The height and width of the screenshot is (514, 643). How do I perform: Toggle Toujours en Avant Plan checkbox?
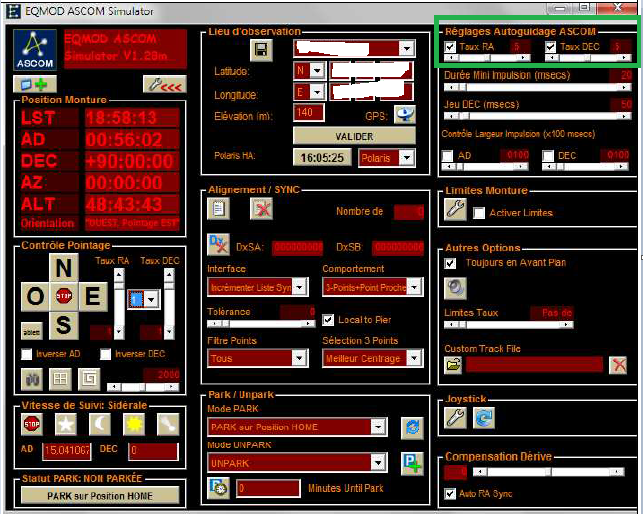(x=450, y=263)
